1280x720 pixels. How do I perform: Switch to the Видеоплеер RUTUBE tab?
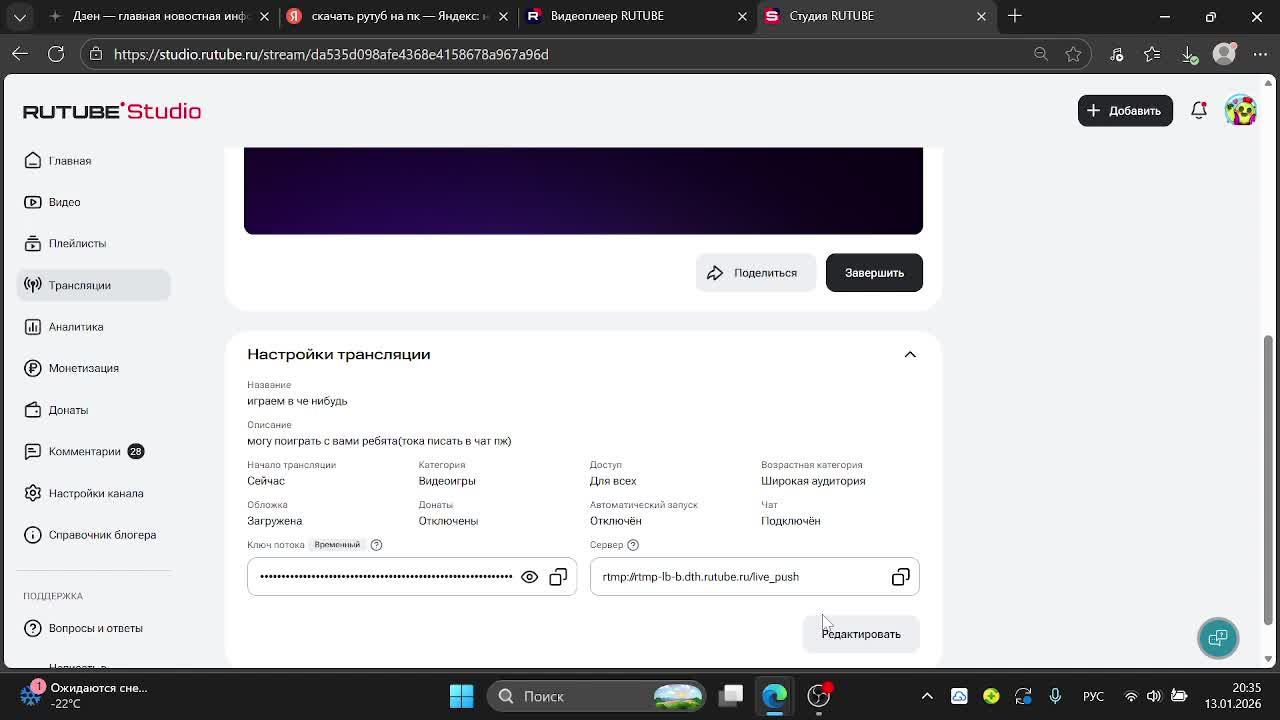coord(637,16)
